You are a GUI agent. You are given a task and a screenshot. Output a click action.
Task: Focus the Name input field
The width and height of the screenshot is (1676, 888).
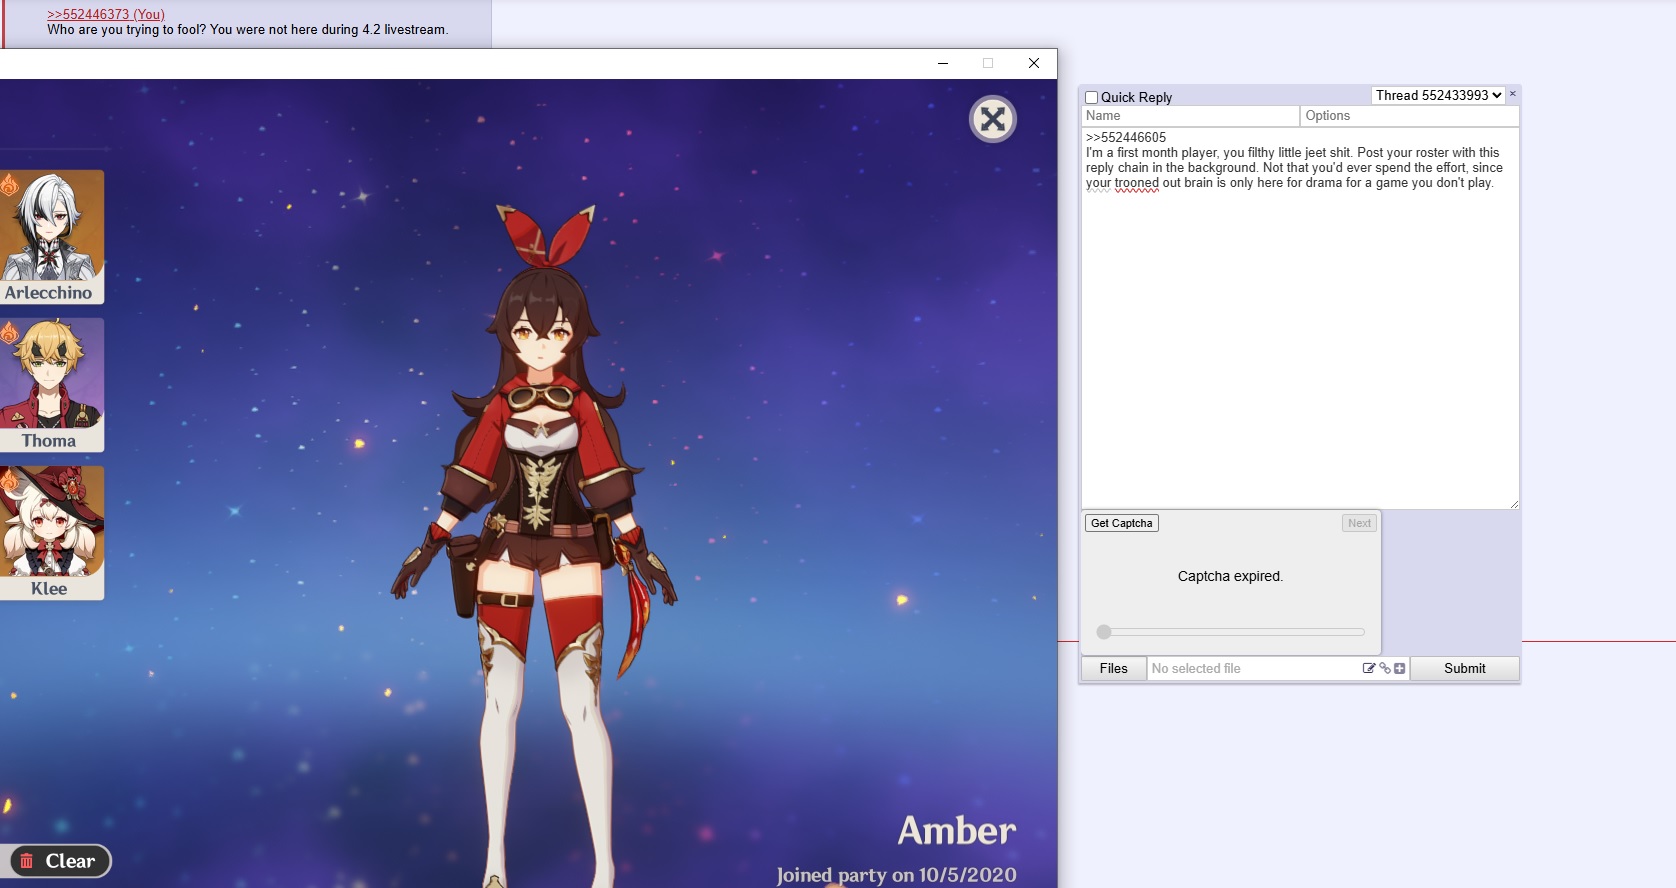coord(1190,116)
